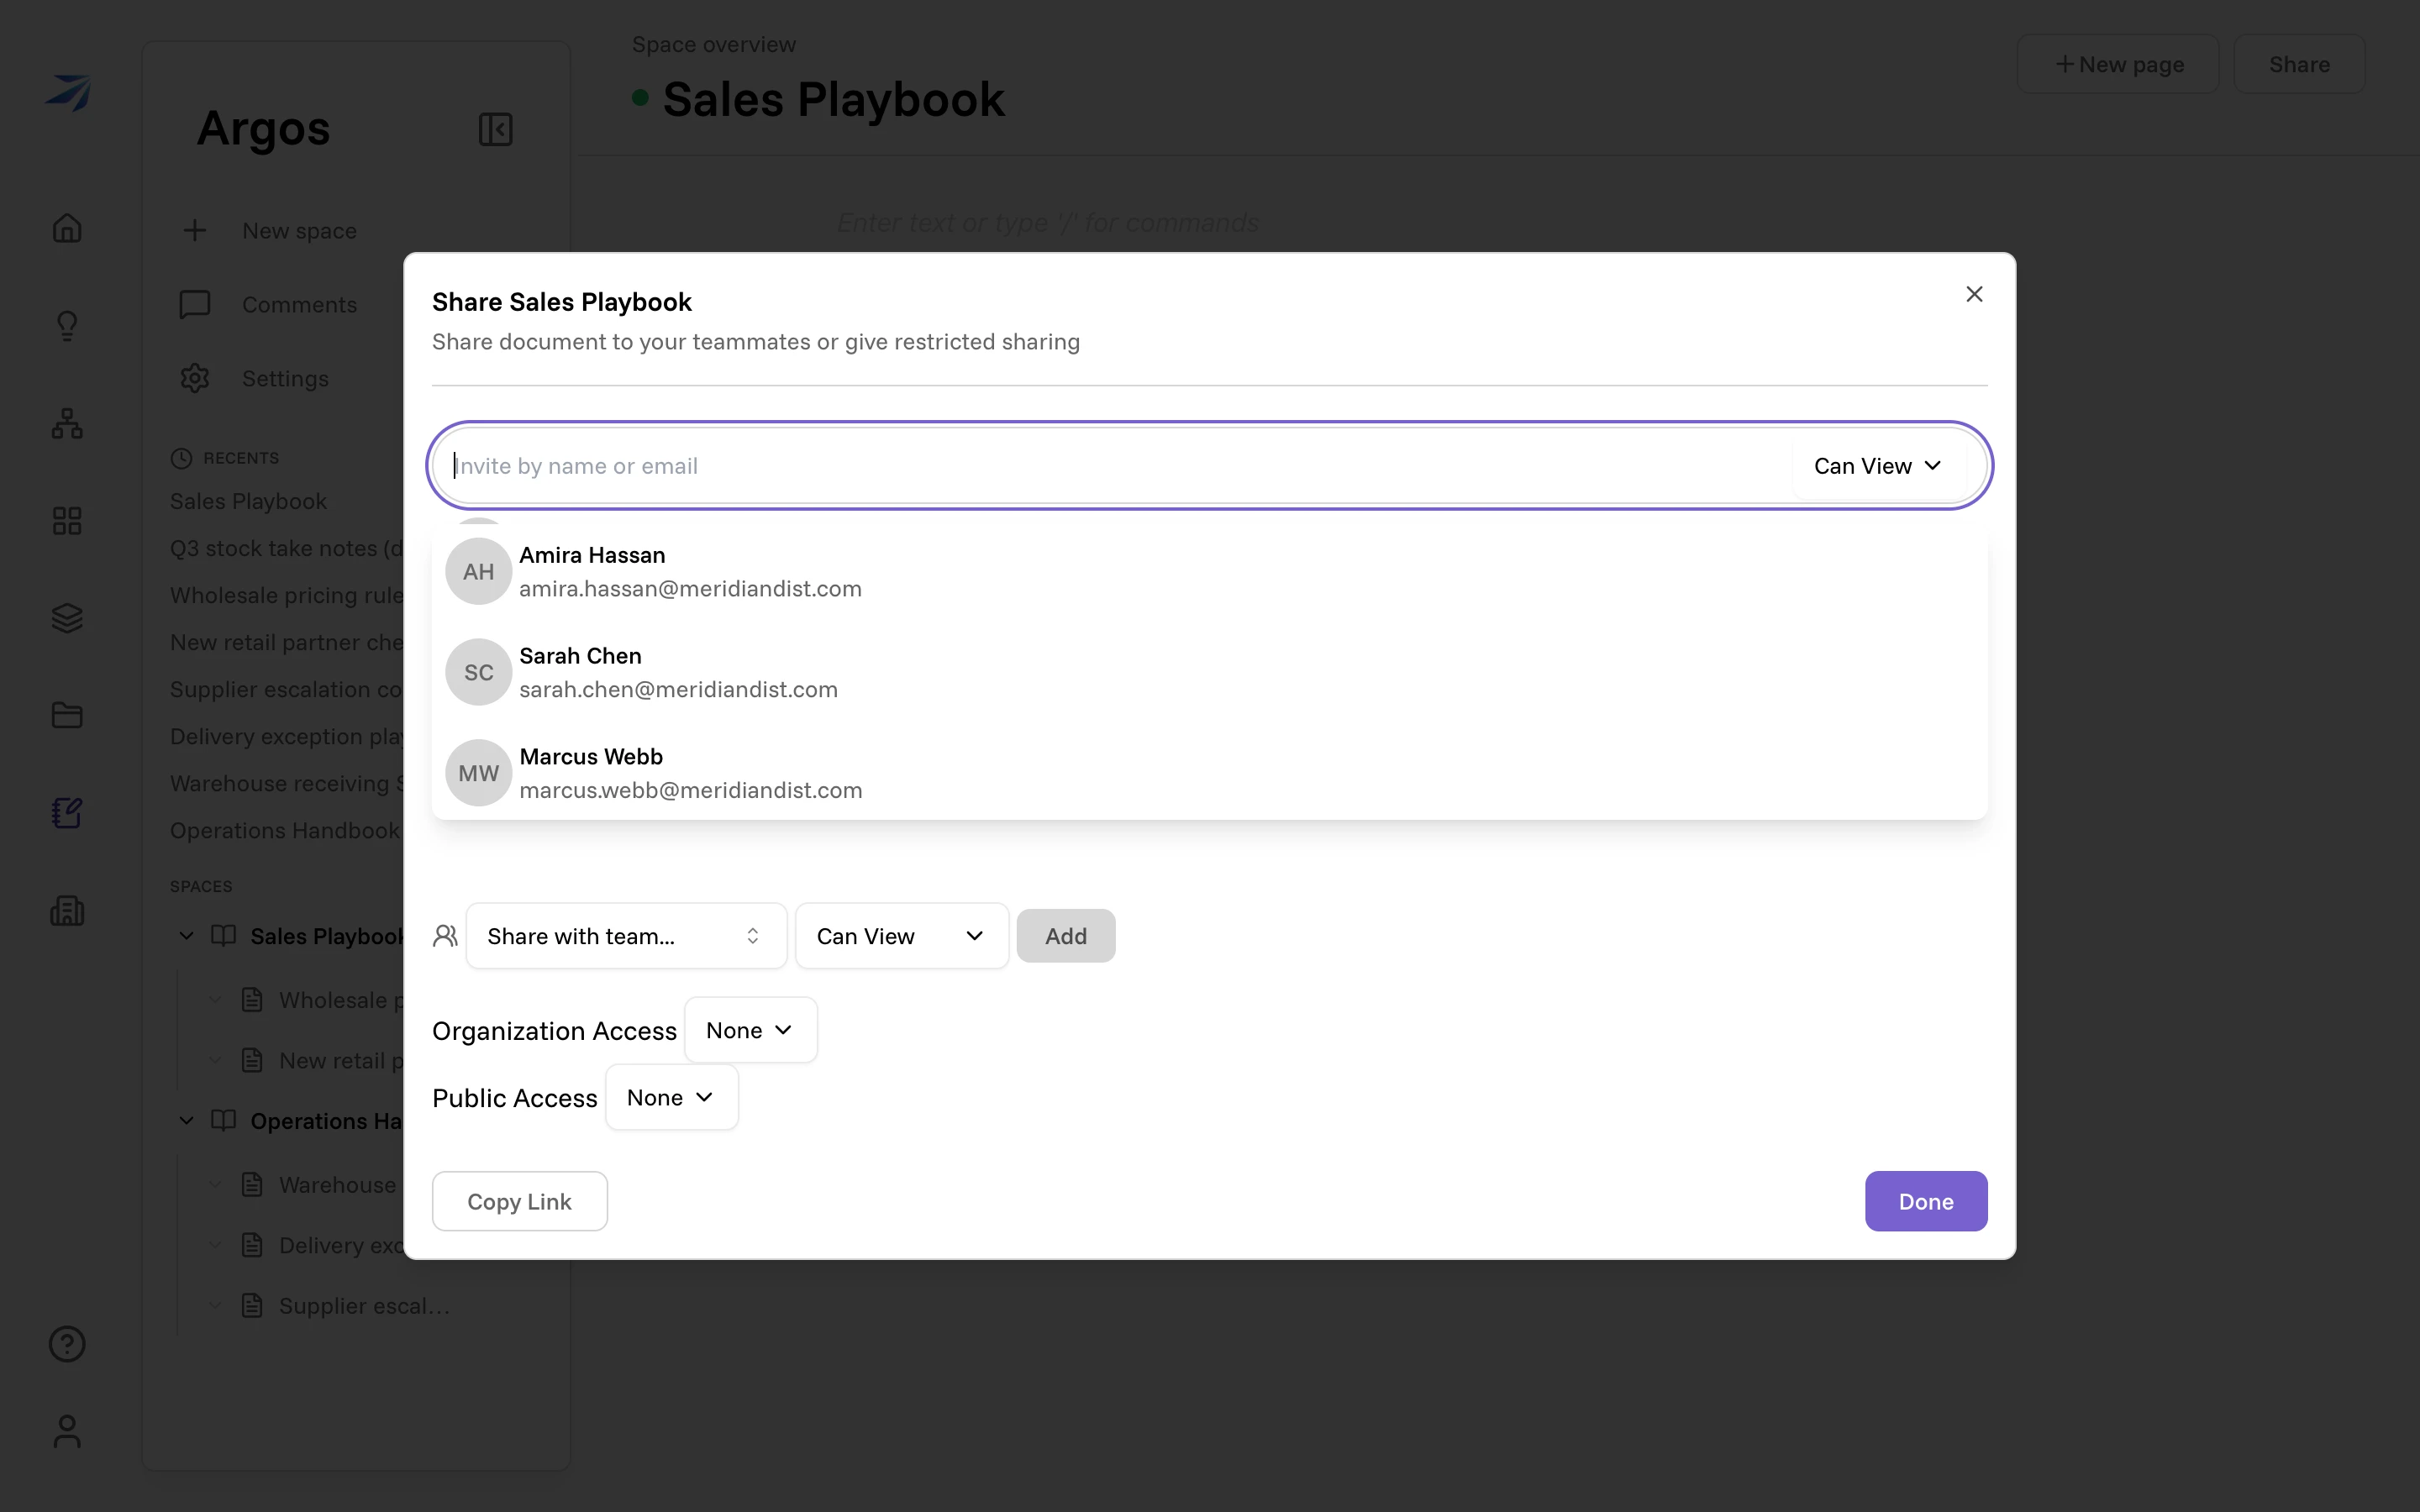Open the help question mark icon
The image size is (2420, 1512).
(x=67, y=1344)
